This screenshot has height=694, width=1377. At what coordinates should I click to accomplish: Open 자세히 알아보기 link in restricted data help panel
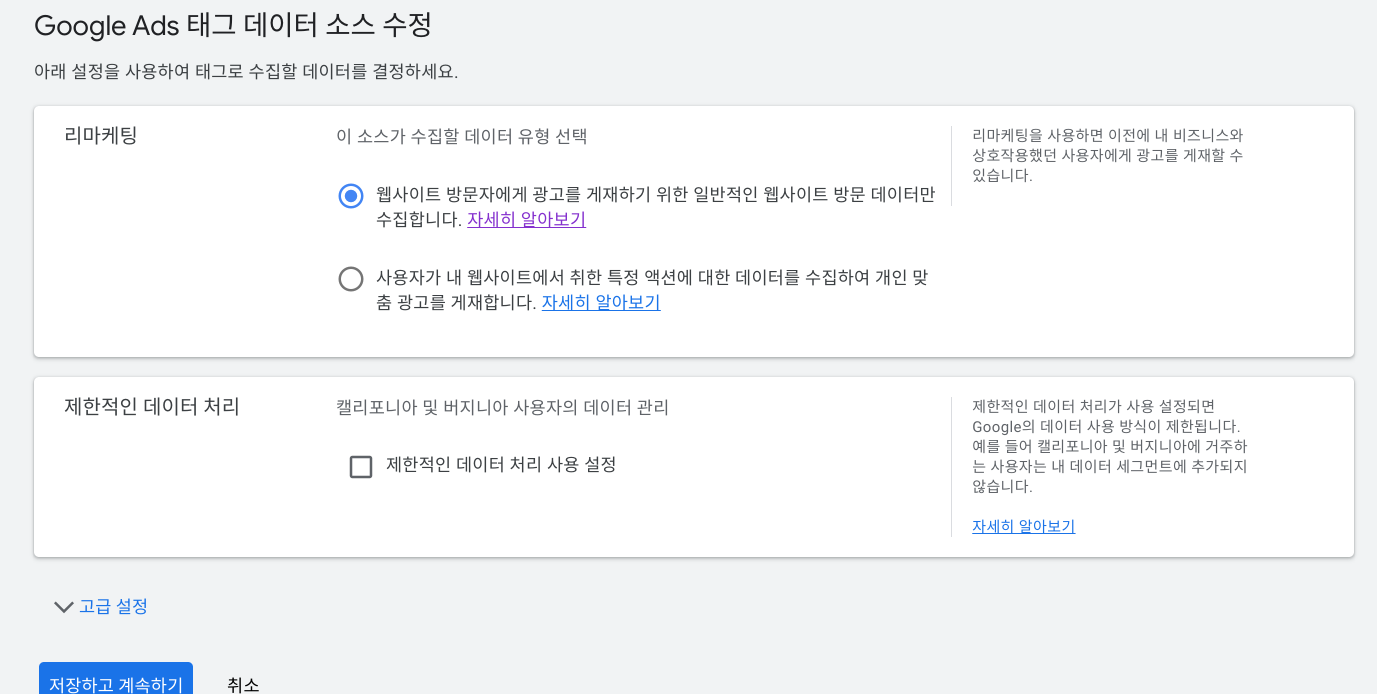(1023, 526)
